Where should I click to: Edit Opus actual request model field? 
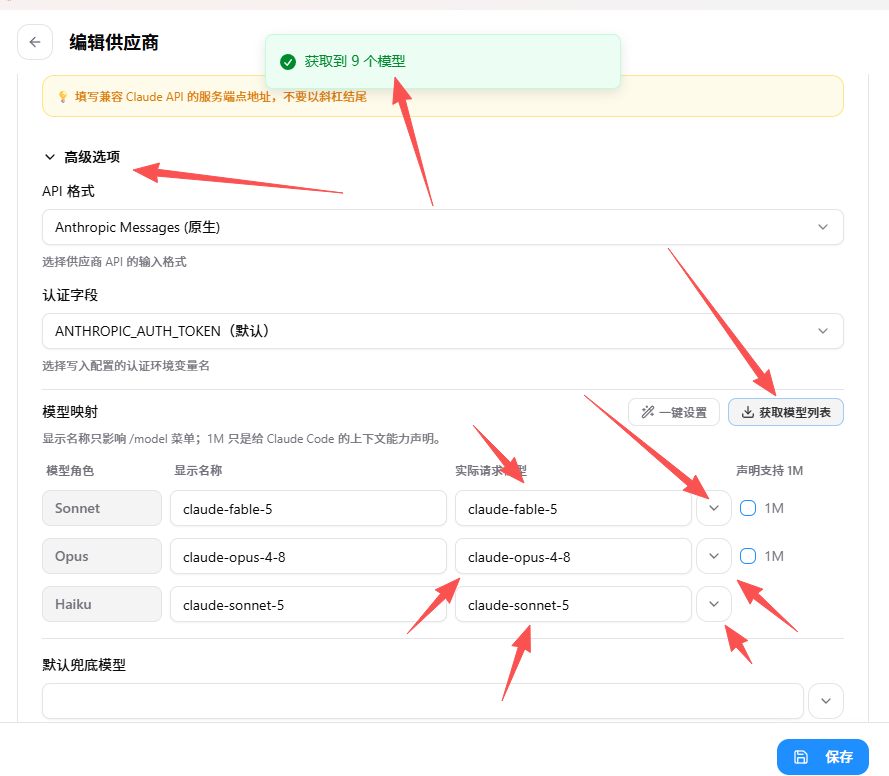[573, 556]
